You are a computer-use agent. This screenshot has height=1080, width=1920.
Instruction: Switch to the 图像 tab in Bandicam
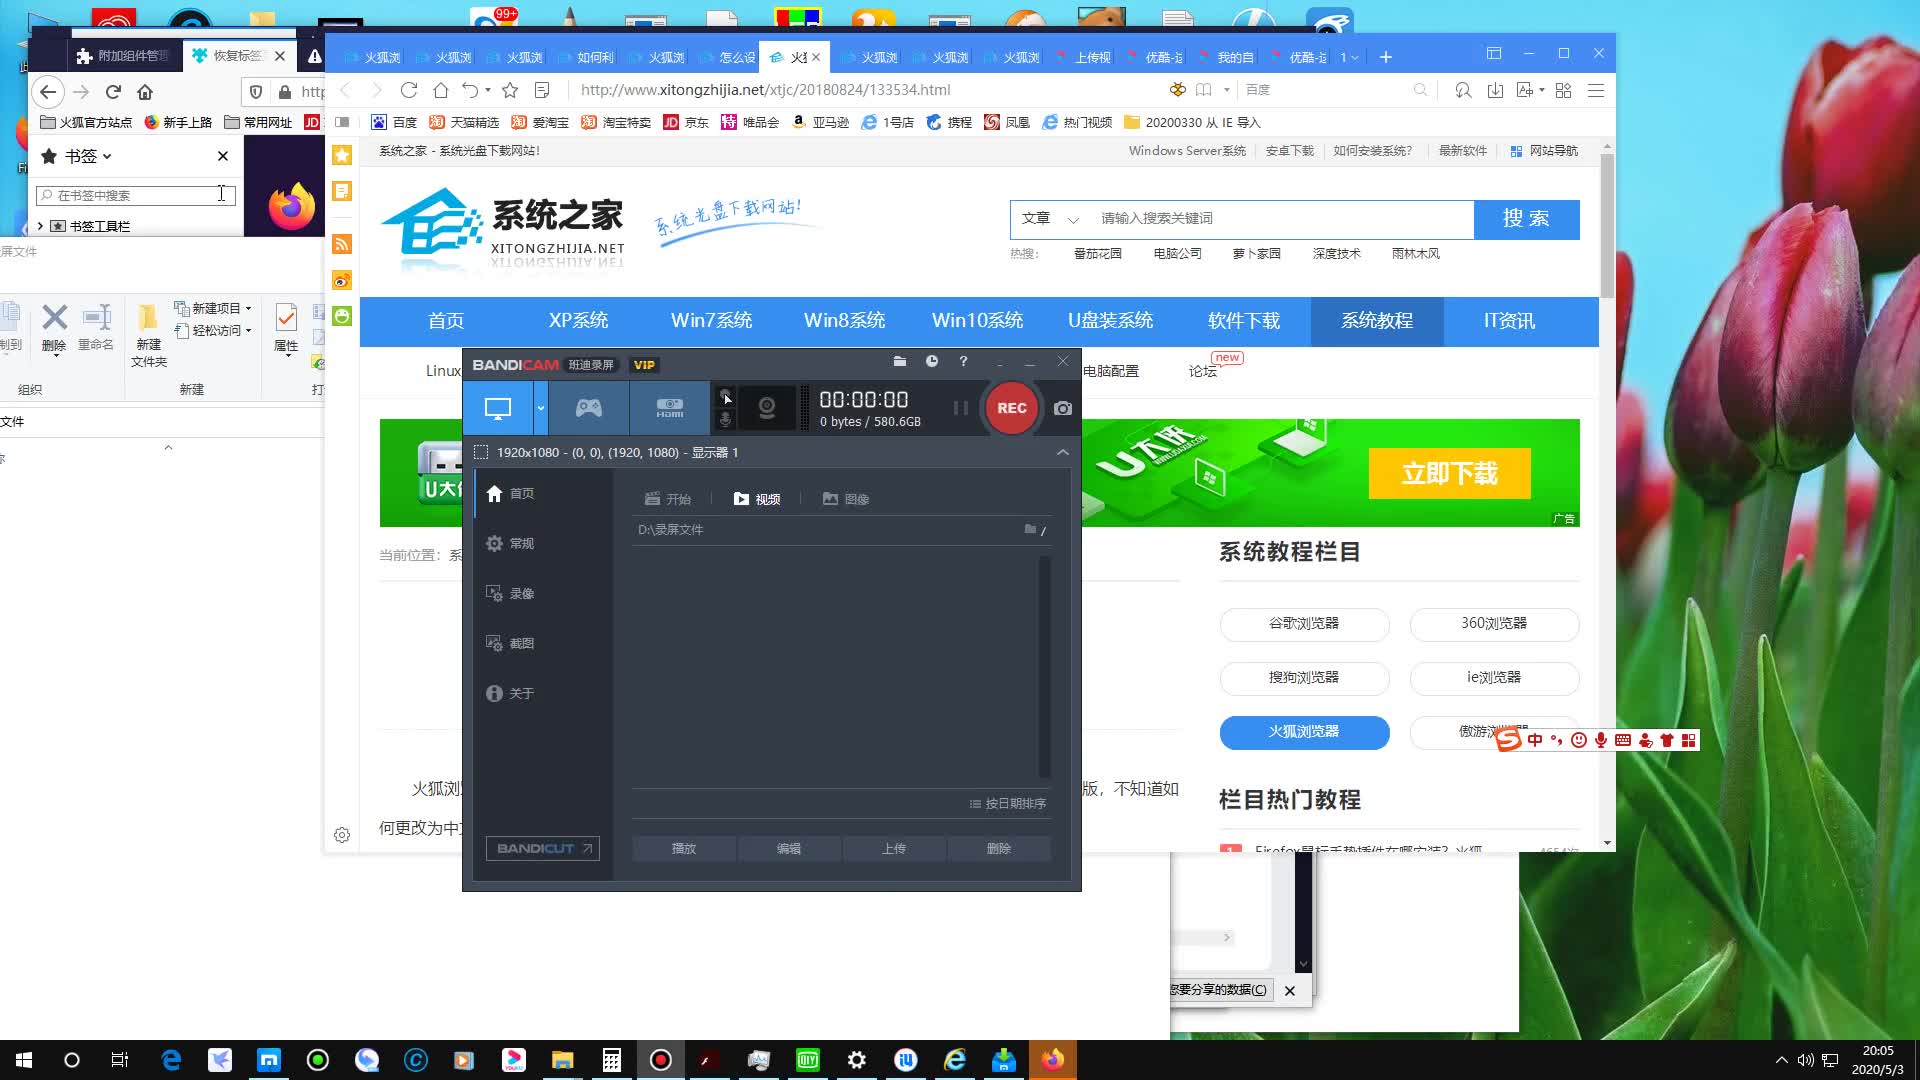tap(846, 499)
